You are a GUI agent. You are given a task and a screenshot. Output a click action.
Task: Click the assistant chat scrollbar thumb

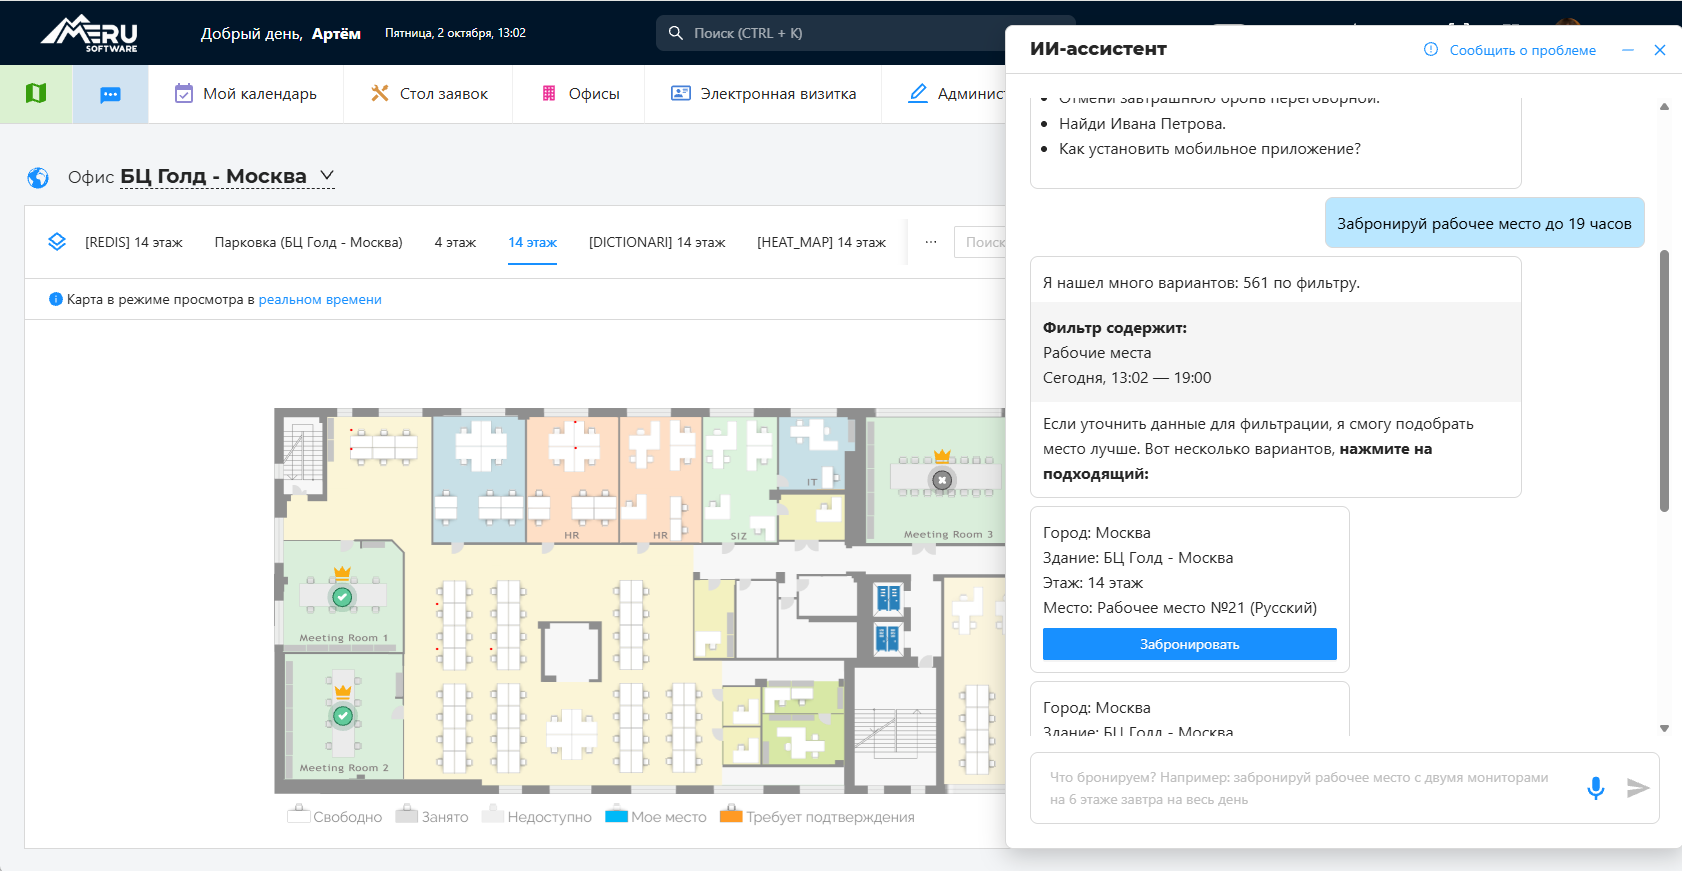pyautogui.click(x=1664, y=380)
